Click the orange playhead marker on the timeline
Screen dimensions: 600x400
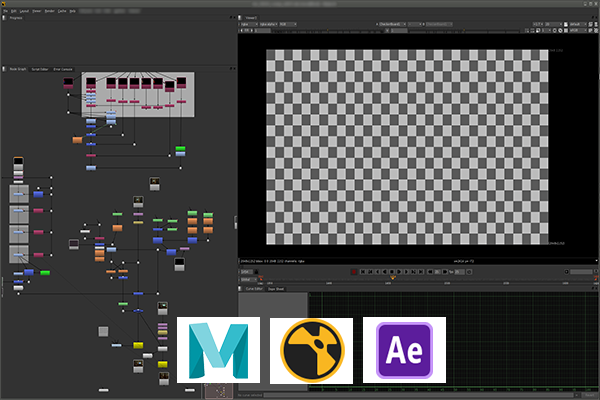(x=392, y=278)
